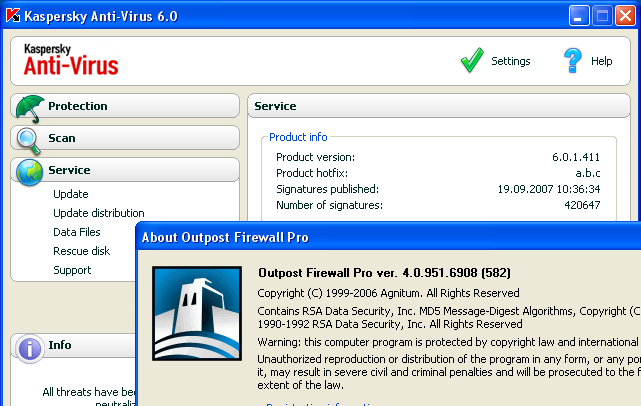Screen dimensions: 641x406
Task: Click the About Outpost Firewall Pro title bar
Action: 388,237
